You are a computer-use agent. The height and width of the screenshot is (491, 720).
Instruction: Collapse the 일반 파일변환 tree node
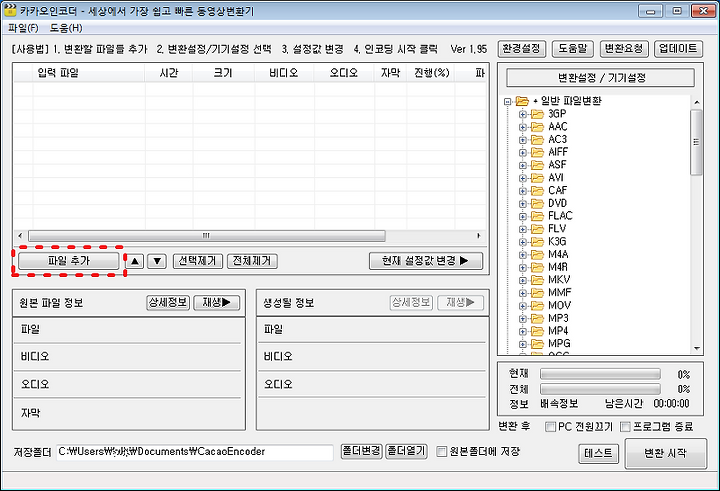507,101
